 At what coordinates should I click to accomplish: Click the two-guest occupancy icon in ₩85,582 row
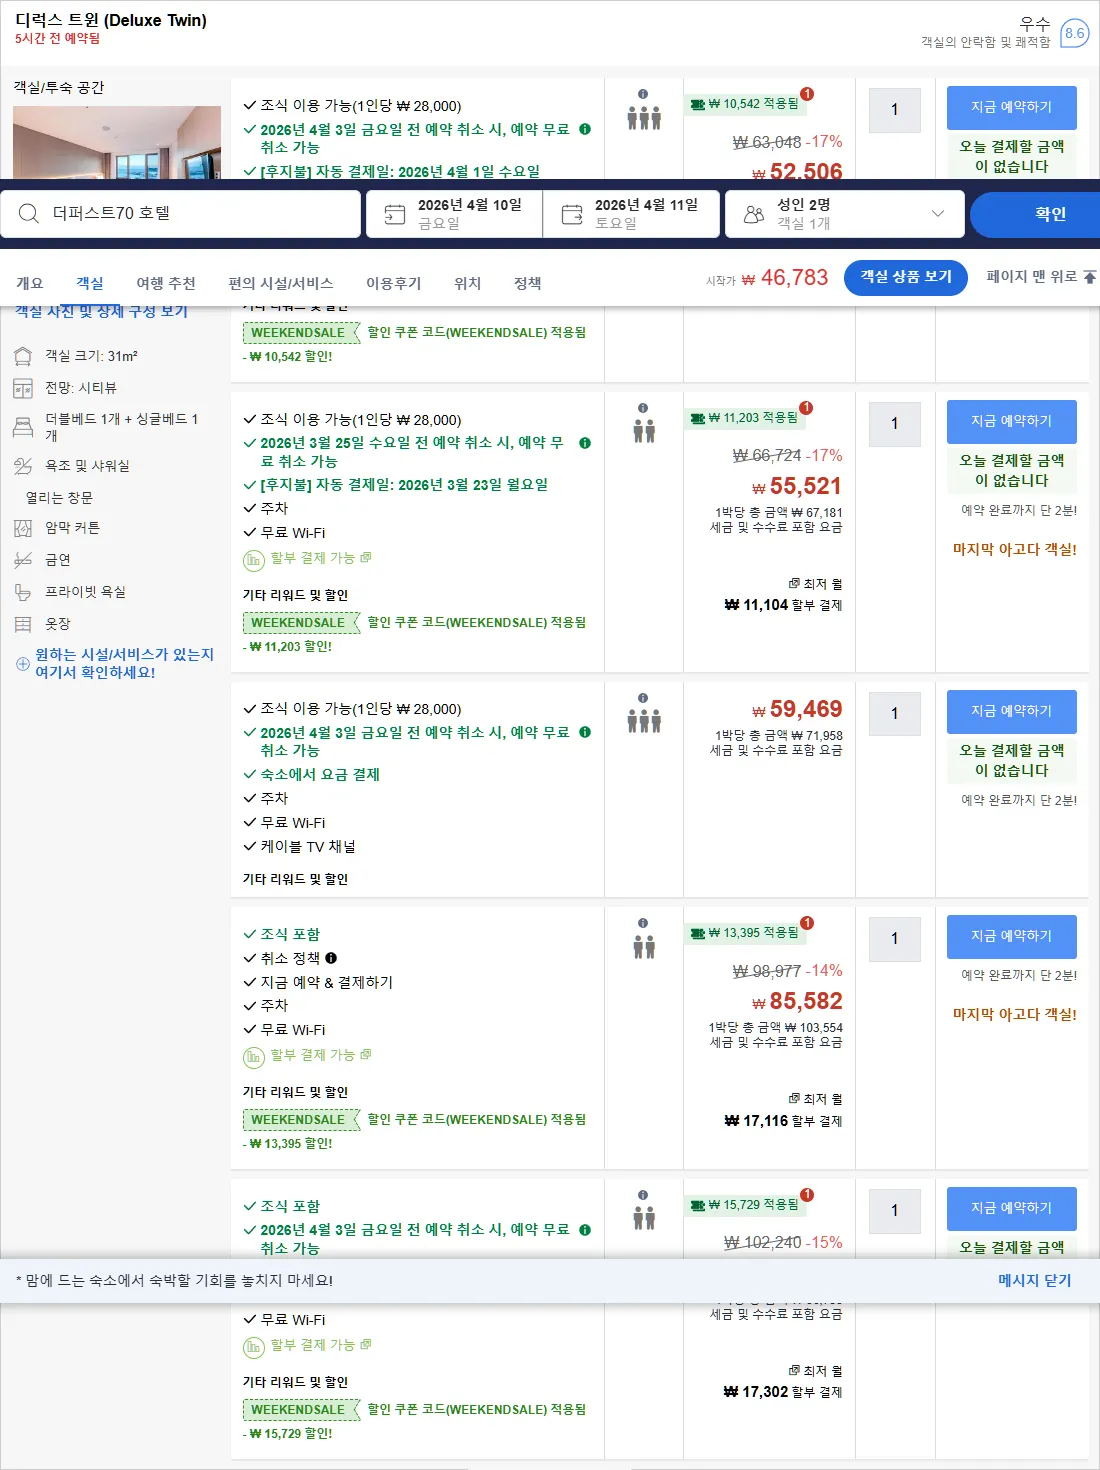(x=644, y=946)
